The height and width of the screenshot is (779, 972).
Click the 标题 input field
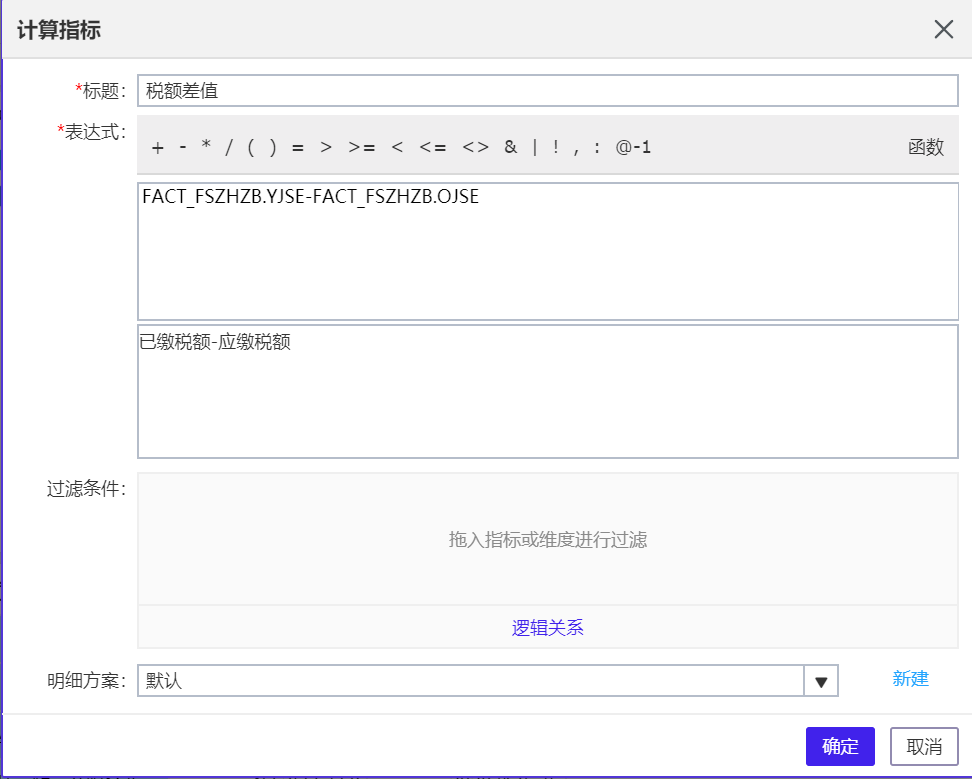coord(547,90)
